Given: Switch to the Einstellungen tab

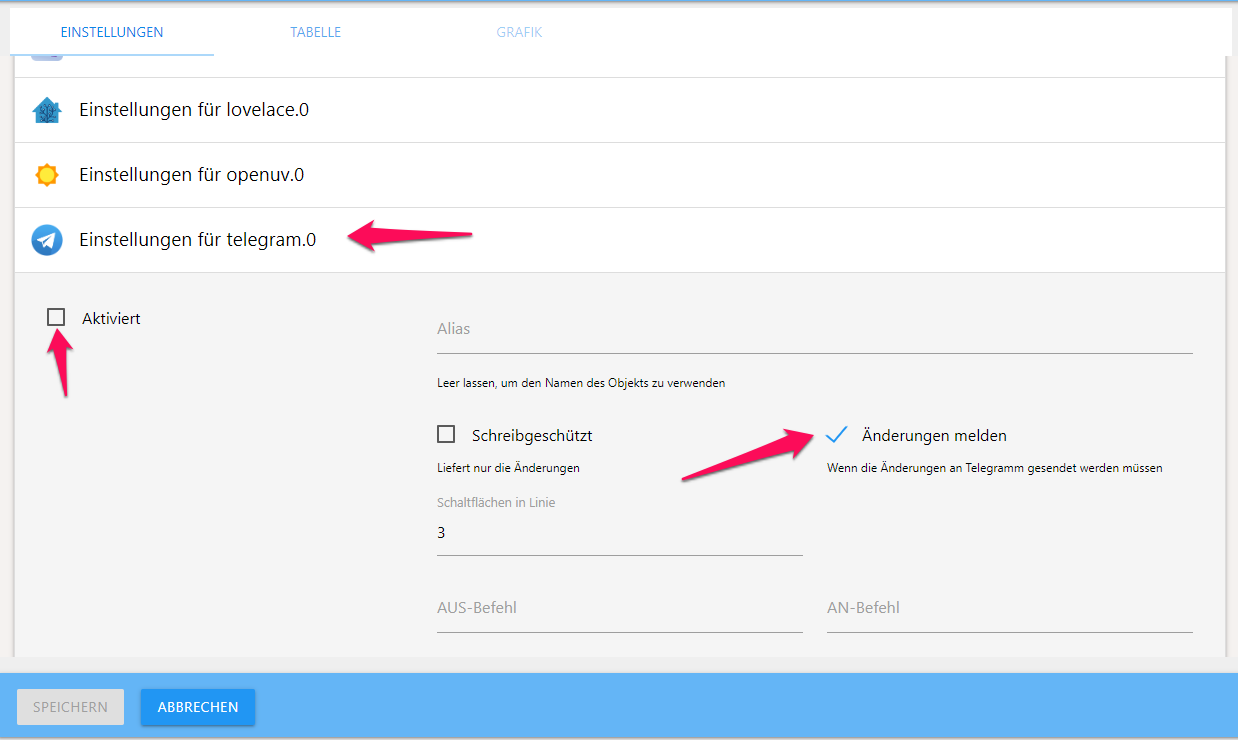Looking at the screenshot, I should coord(112,32).
